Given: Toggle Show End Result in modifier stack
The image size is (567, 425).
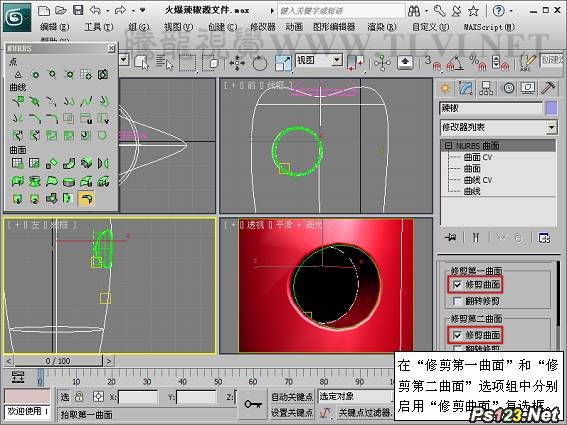Looking at the screenshot, I should point(476,238).
